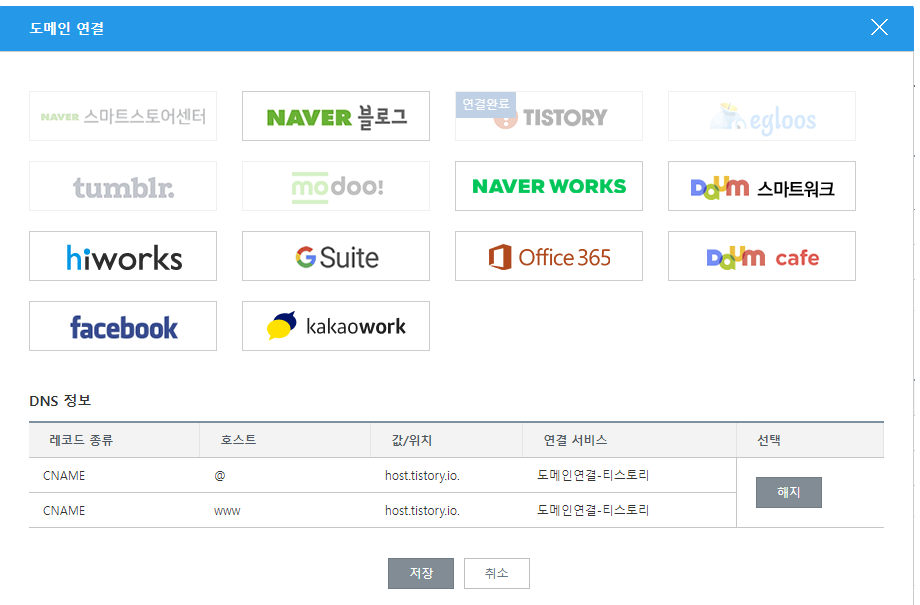Save the domain connection settings
This screenshot has width=920, height=605.
(420, 573)
